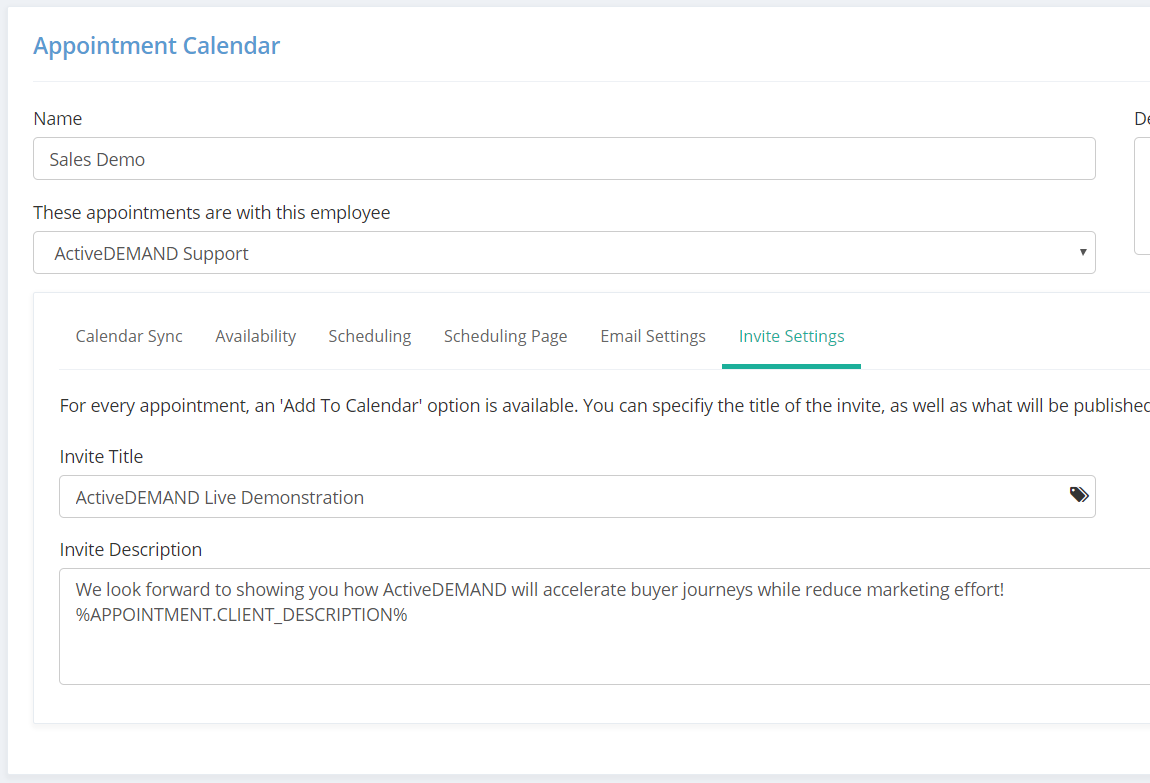Click the 'Invite Title' label
The height and width of the screenshot is (783, 1150).
coord(101,456)
